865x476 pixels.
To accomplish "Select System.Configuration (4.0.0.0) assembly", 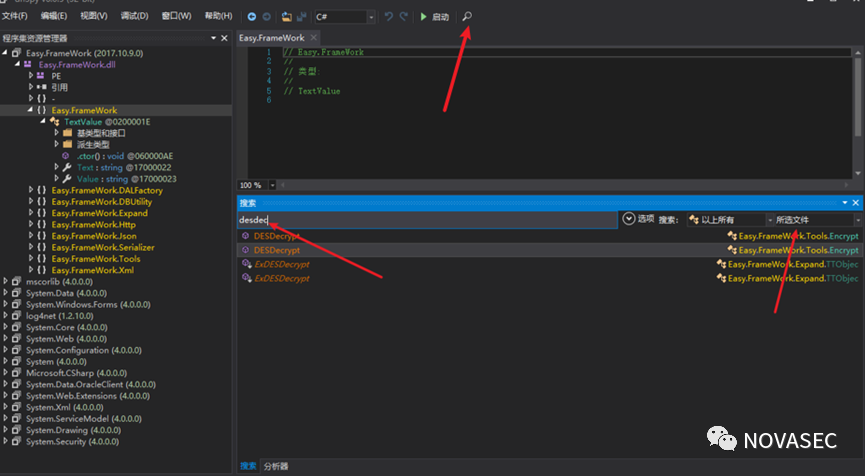I will (84, 350).
